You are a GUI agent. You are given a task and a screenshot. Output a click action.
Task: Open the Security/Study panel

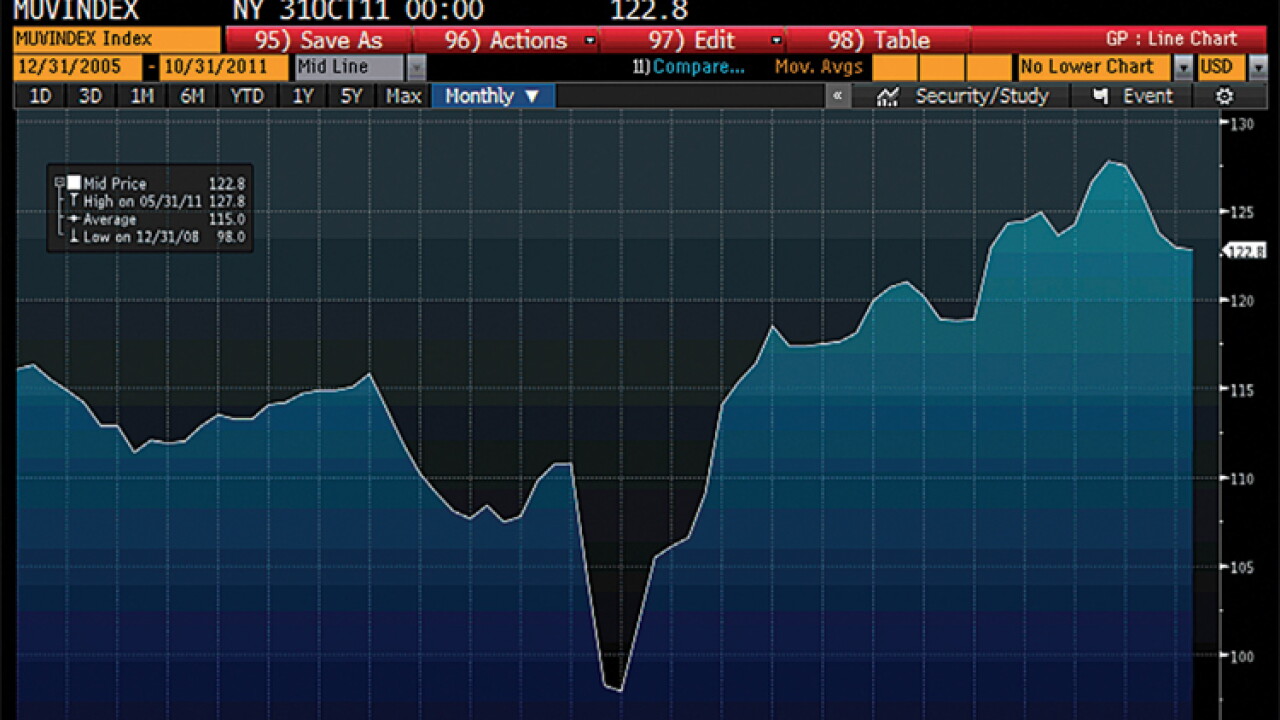[x=962, y=96]
